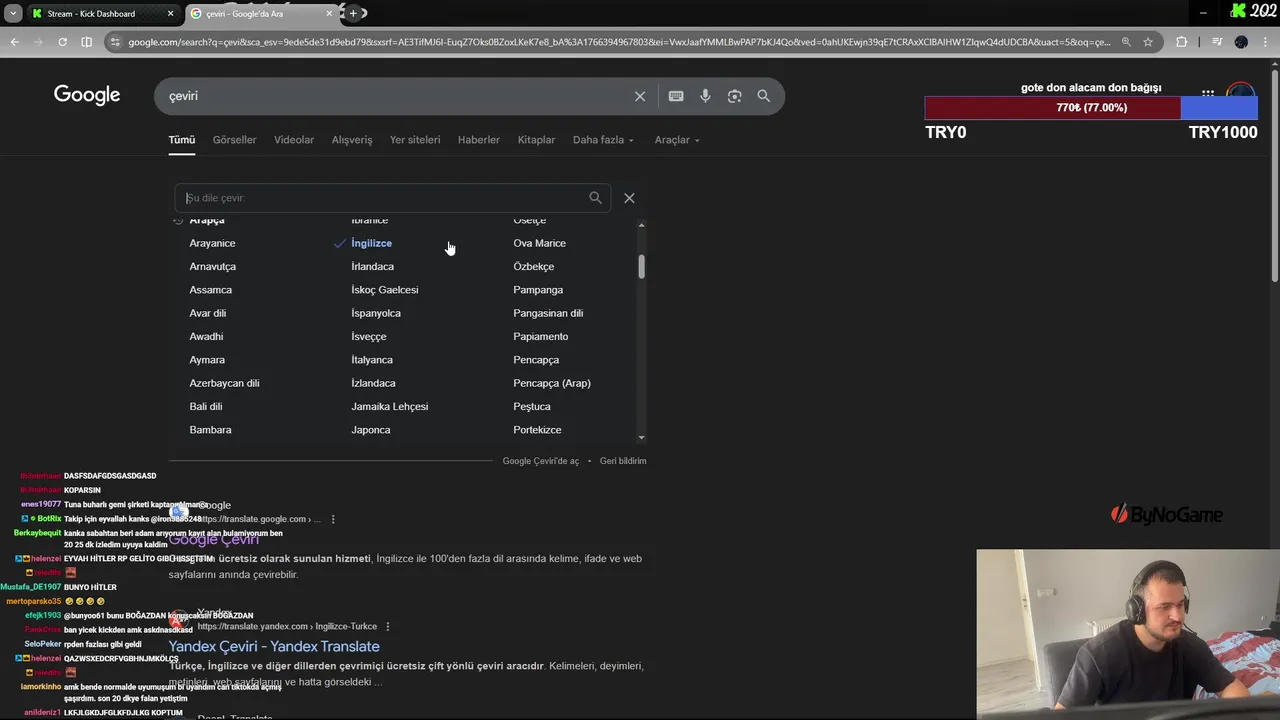Close the language picker with the X
Screen dimensions: 1280x720
[629, 198]
